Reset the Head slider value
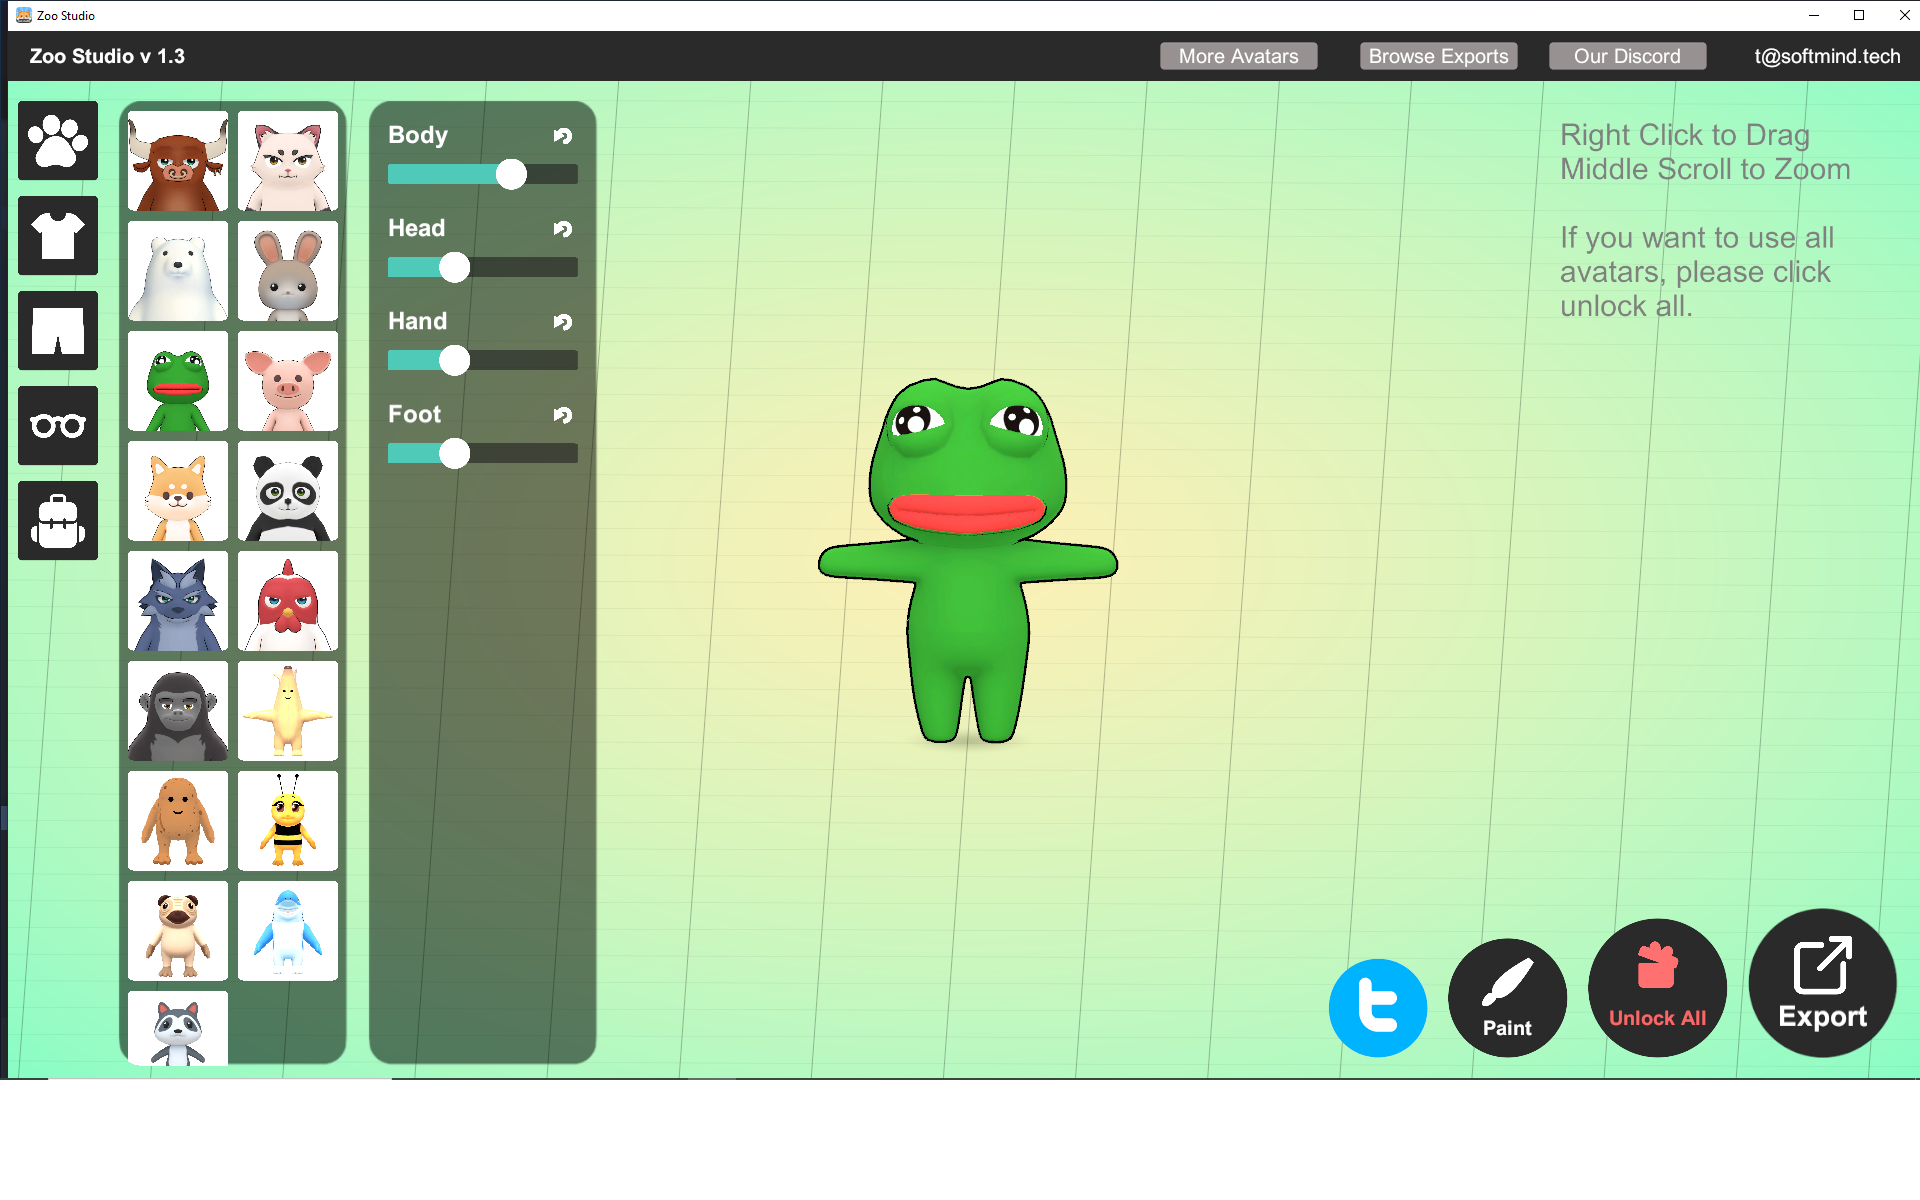The width and height of the screenshot is (1920, 1200). 563,229
